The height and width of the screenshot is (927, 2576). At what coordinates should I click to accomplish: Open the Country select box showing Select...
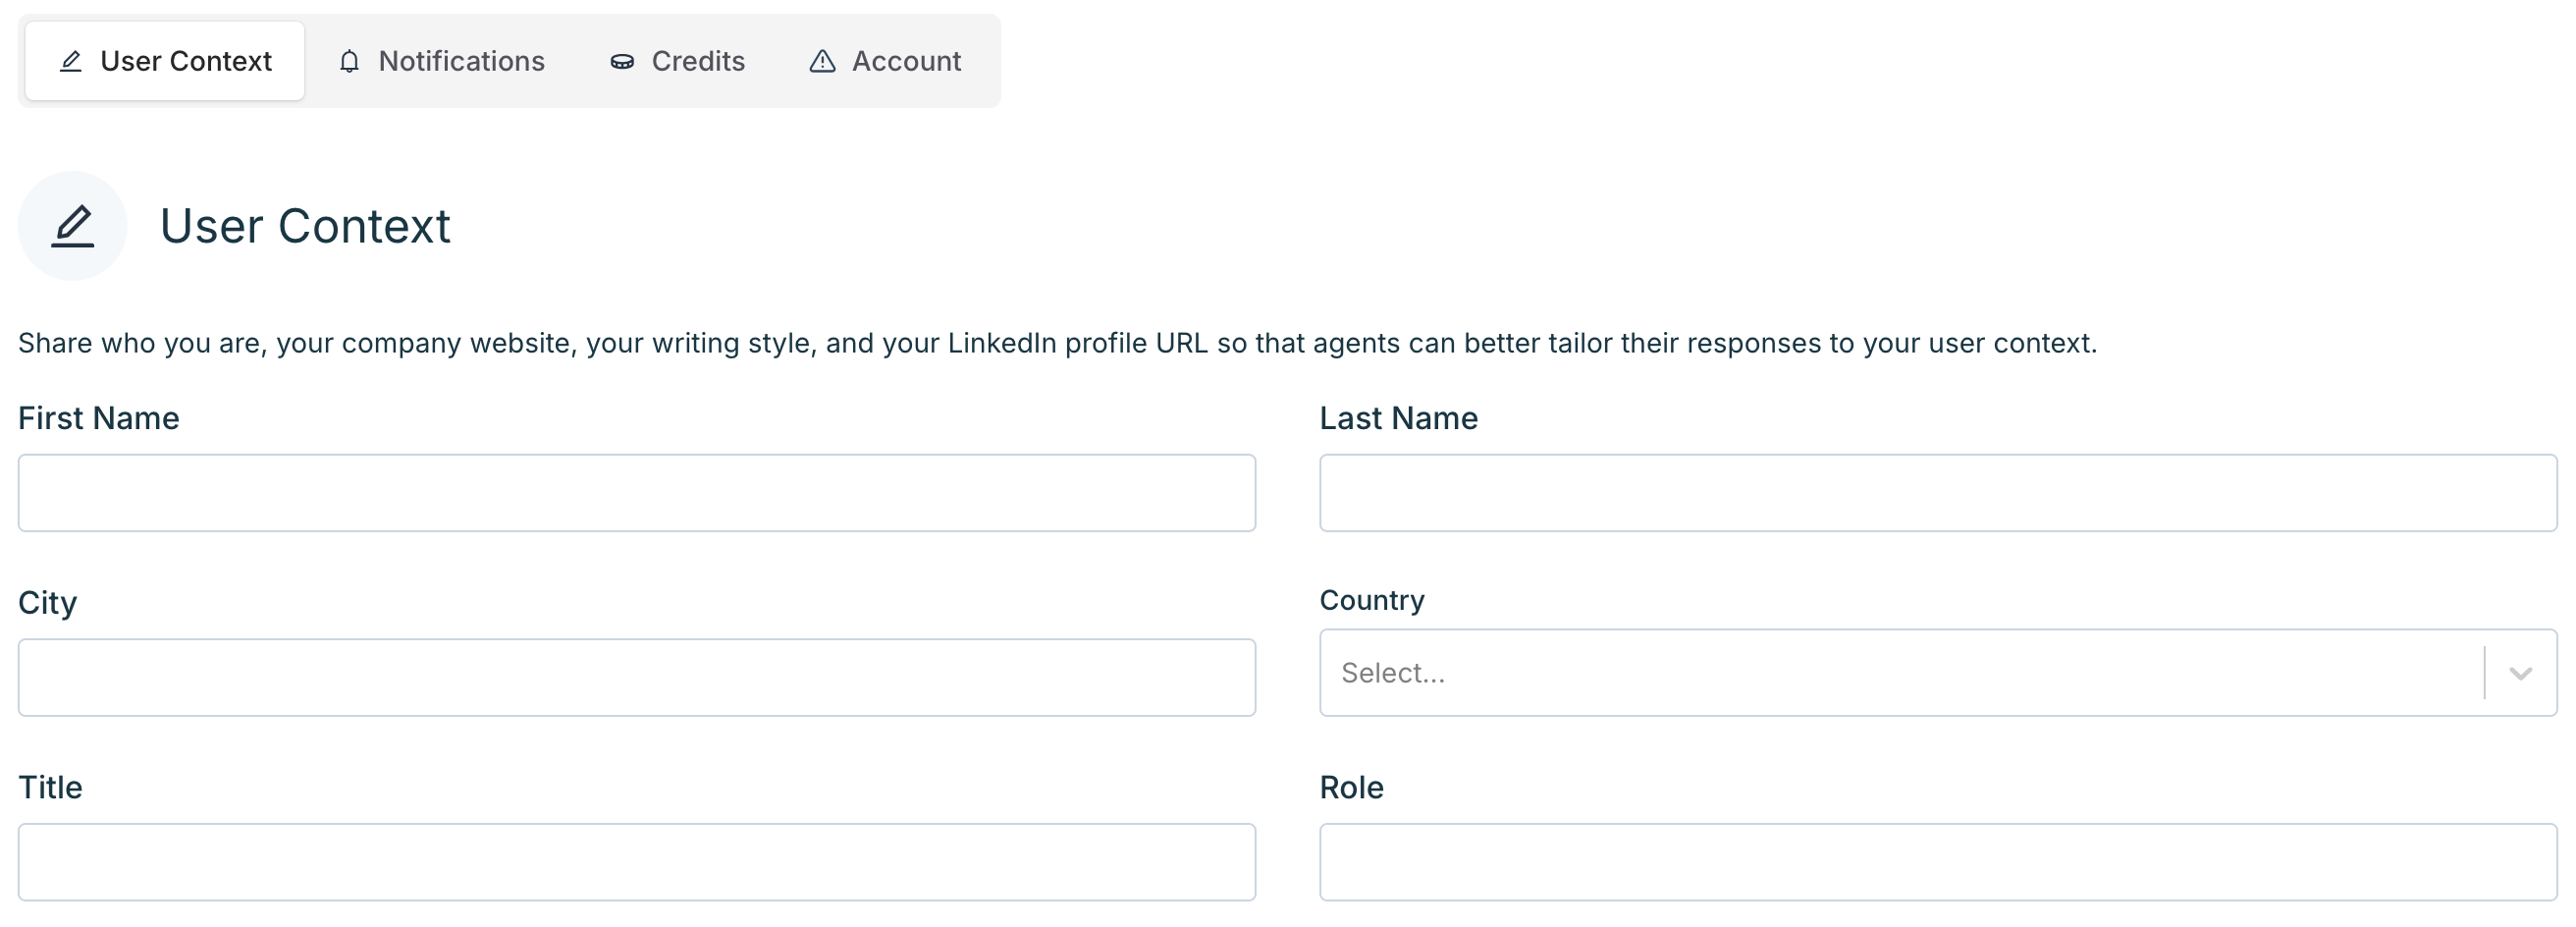coord(1900,673)
